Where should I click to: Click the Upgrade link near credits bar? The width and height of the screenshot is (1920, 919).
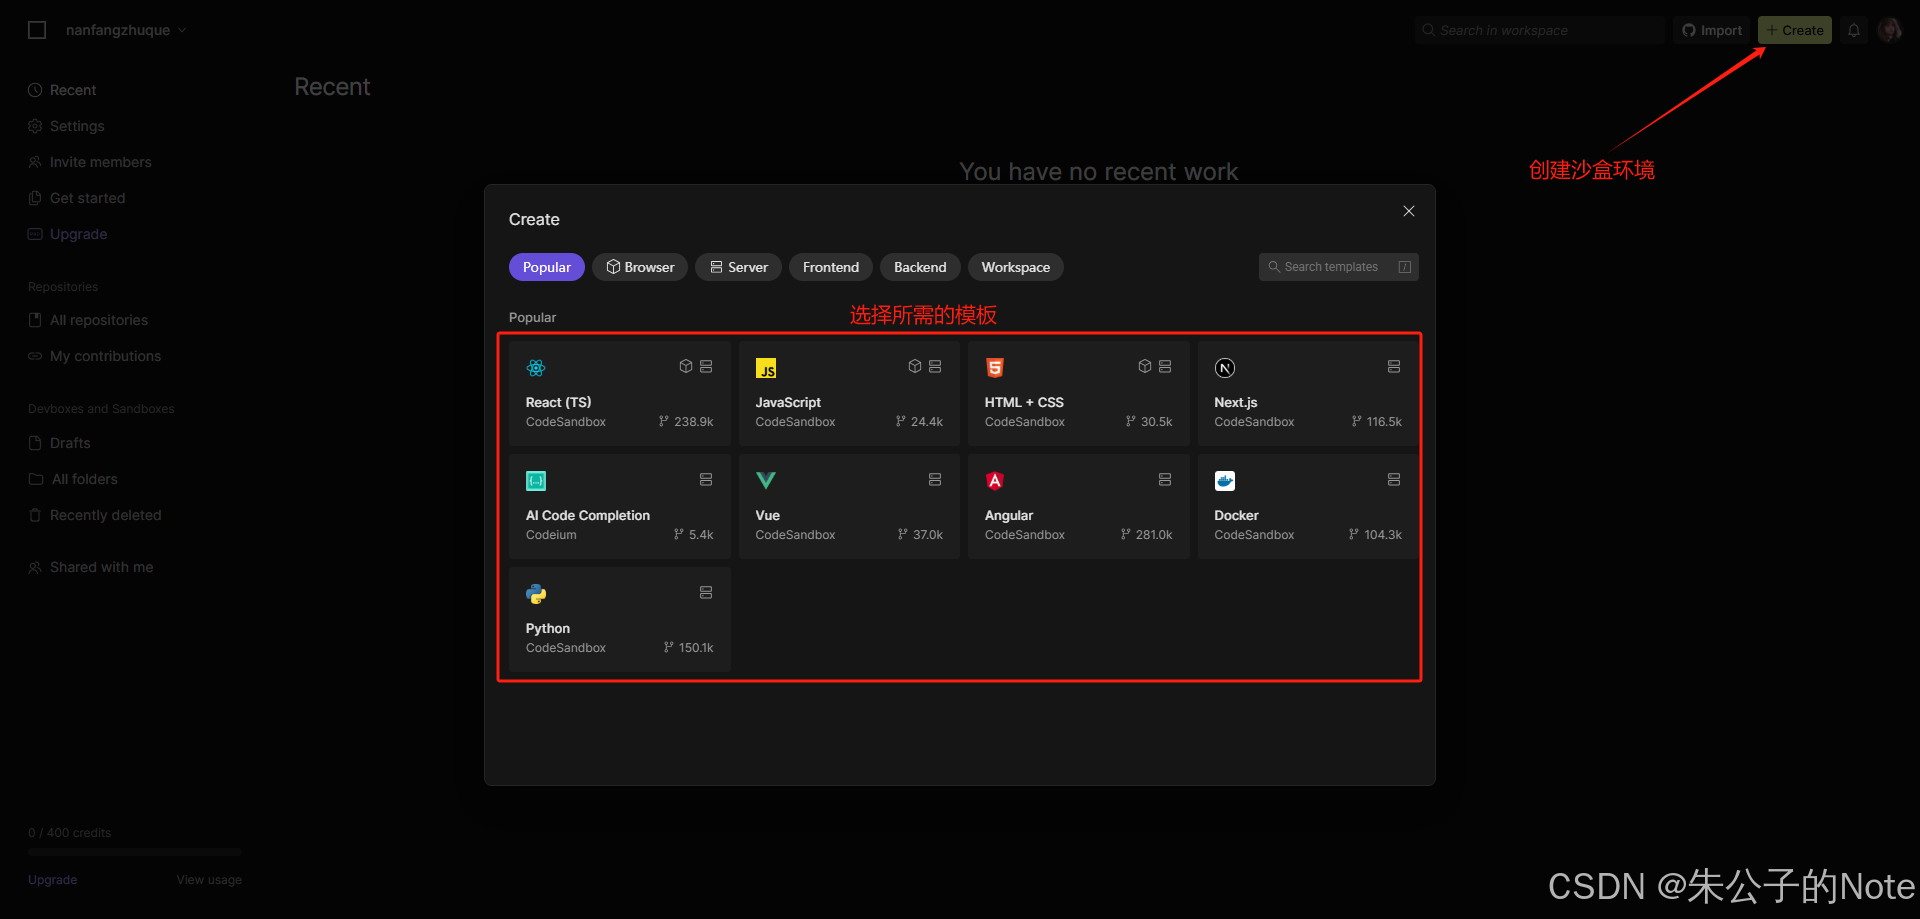click(x=53, y=880)
